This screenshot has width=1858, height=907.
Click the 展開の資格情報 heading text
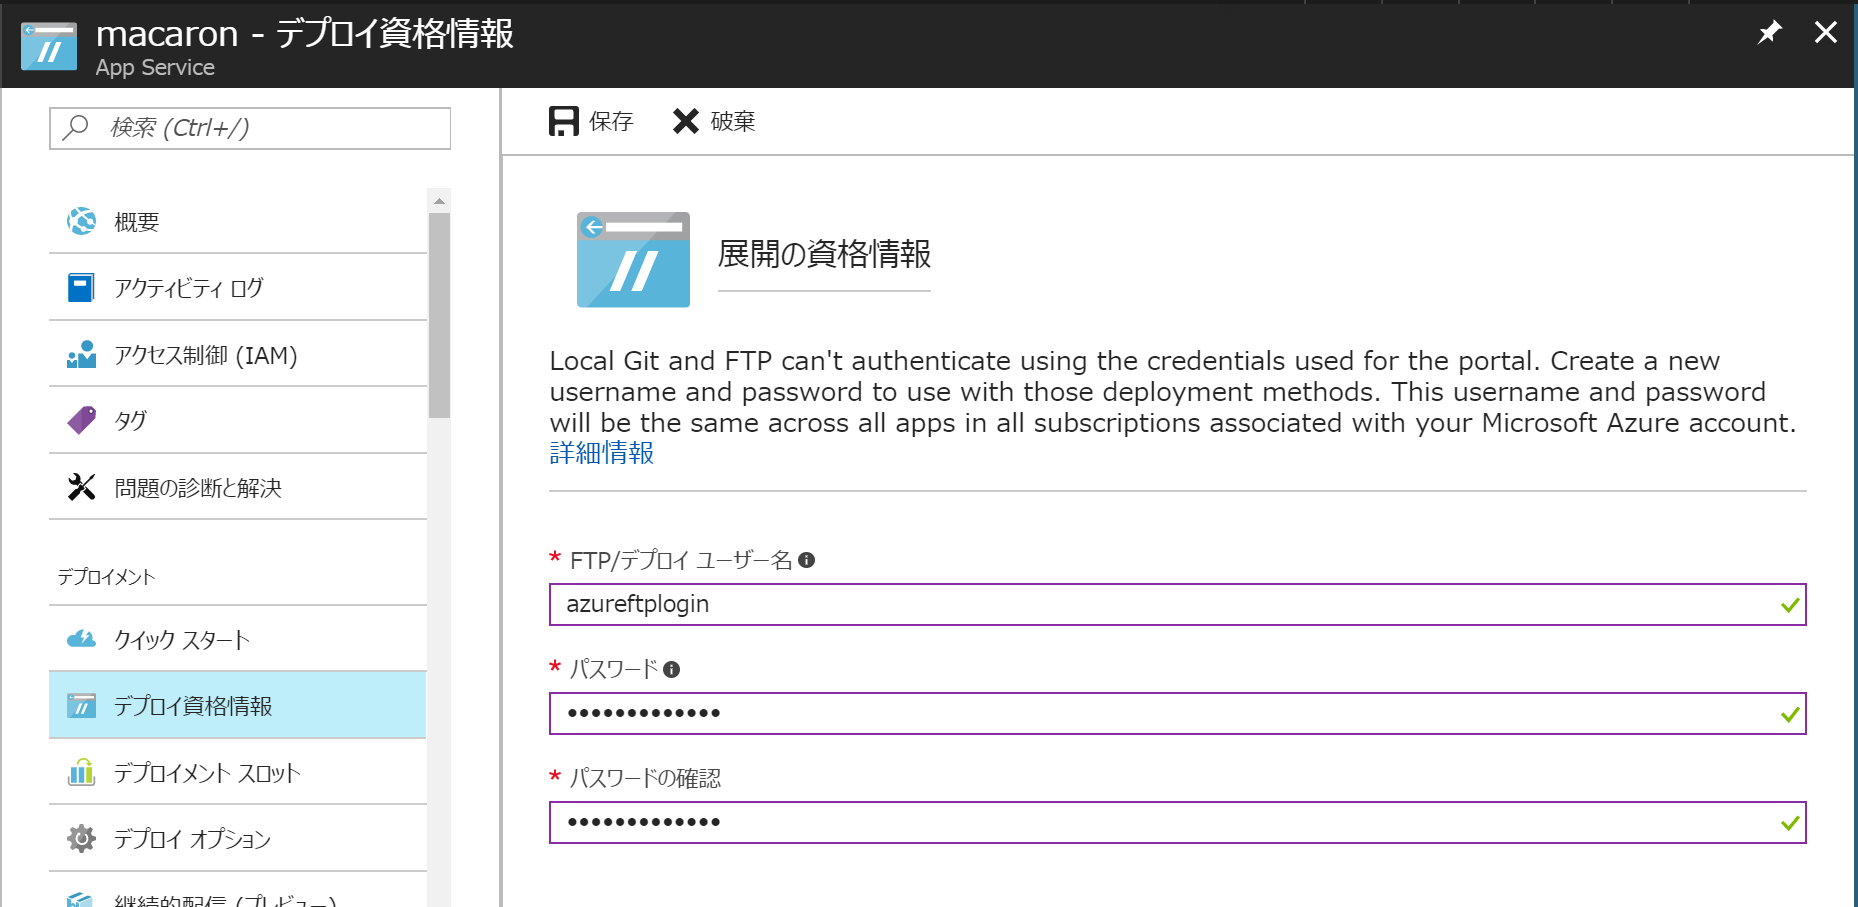click(824, 254)
